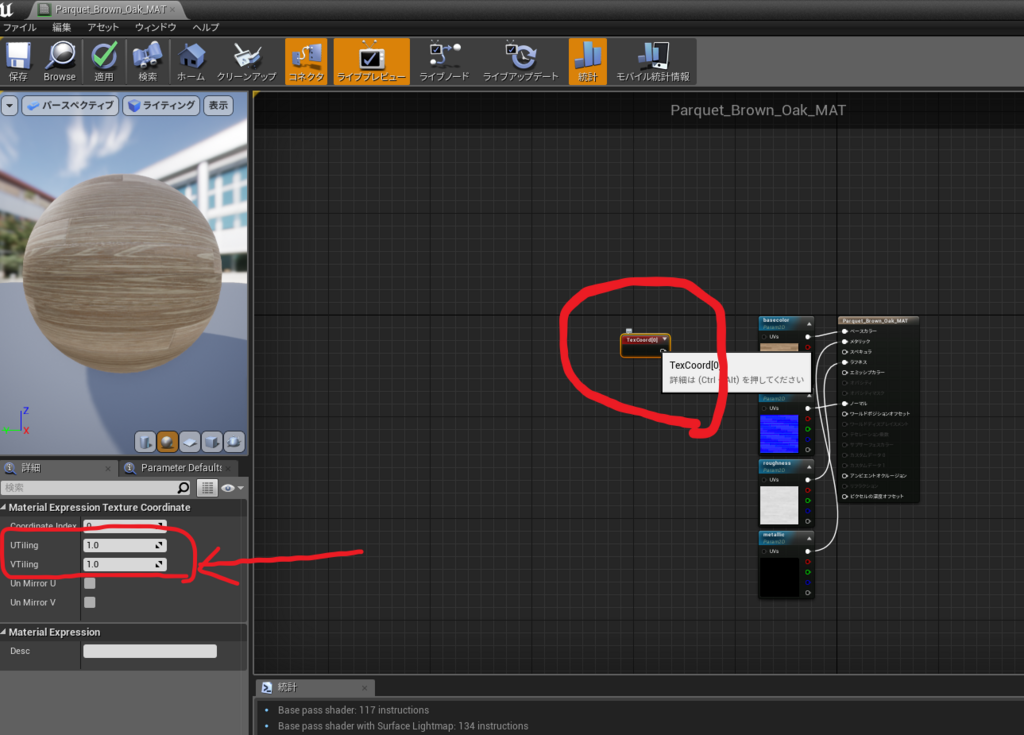Image resolution: width=1024 pixels, height=735 pixels.
Task: Click the スペキュラ specular input pin
Action: click(845, 351)
